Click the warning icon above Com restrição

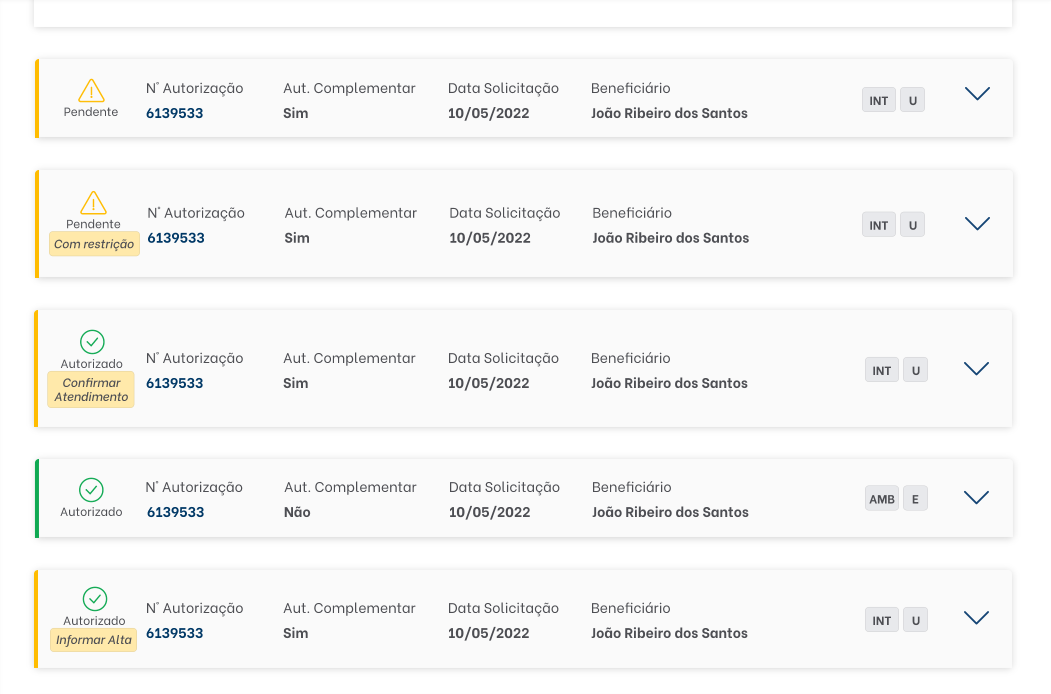click(93, 203)
